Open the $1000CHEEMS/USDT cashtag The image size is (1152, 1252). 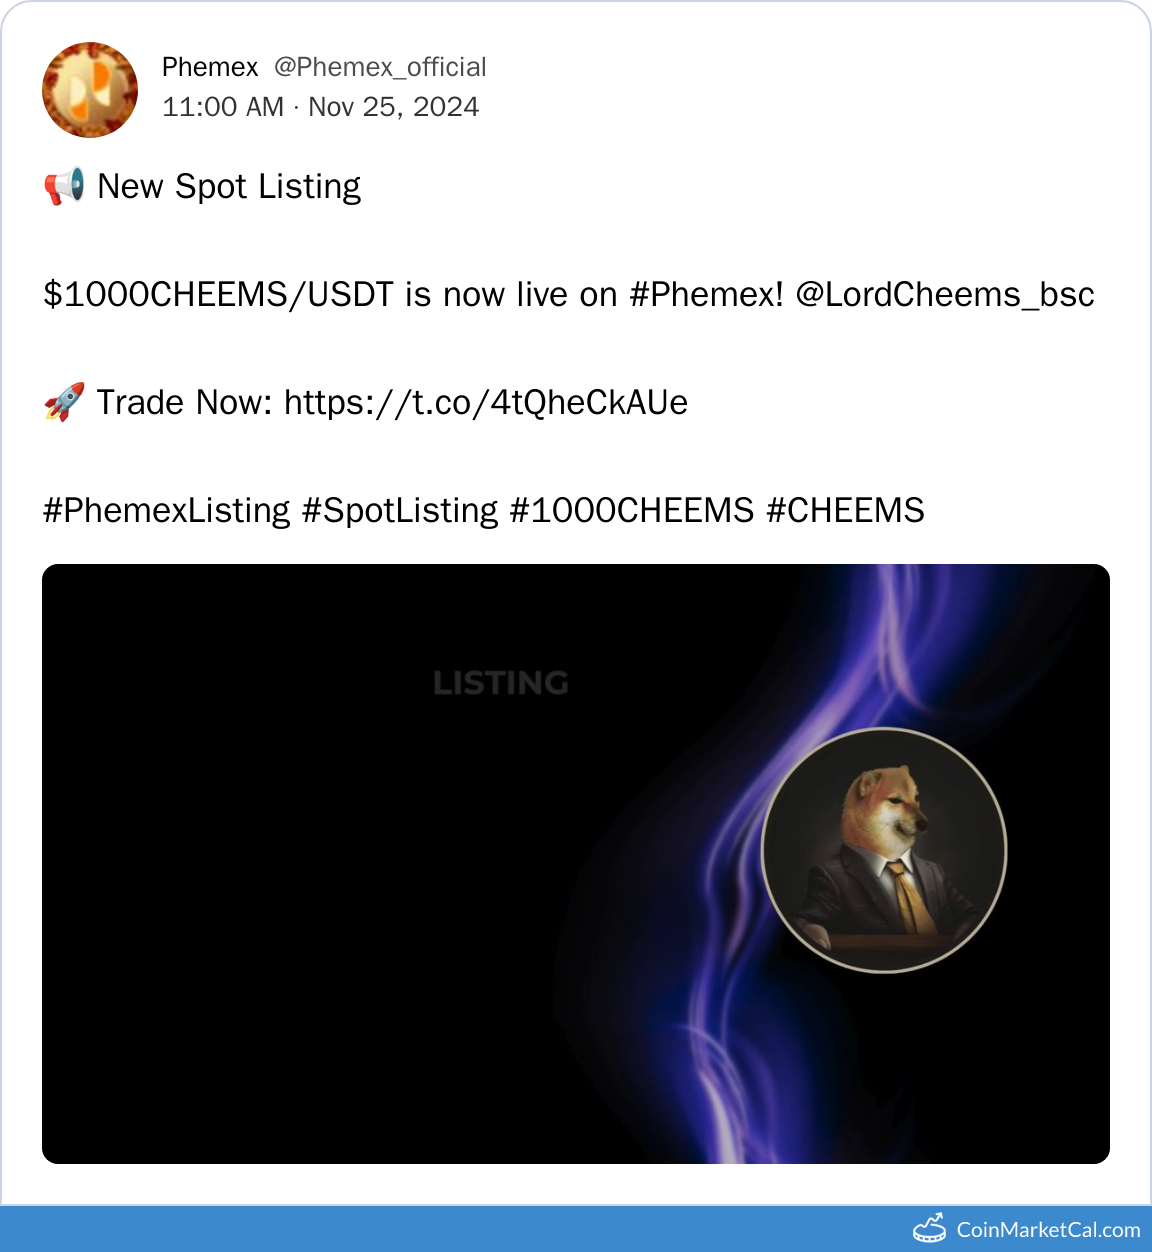pyautogui.click(x=218, y=295)
